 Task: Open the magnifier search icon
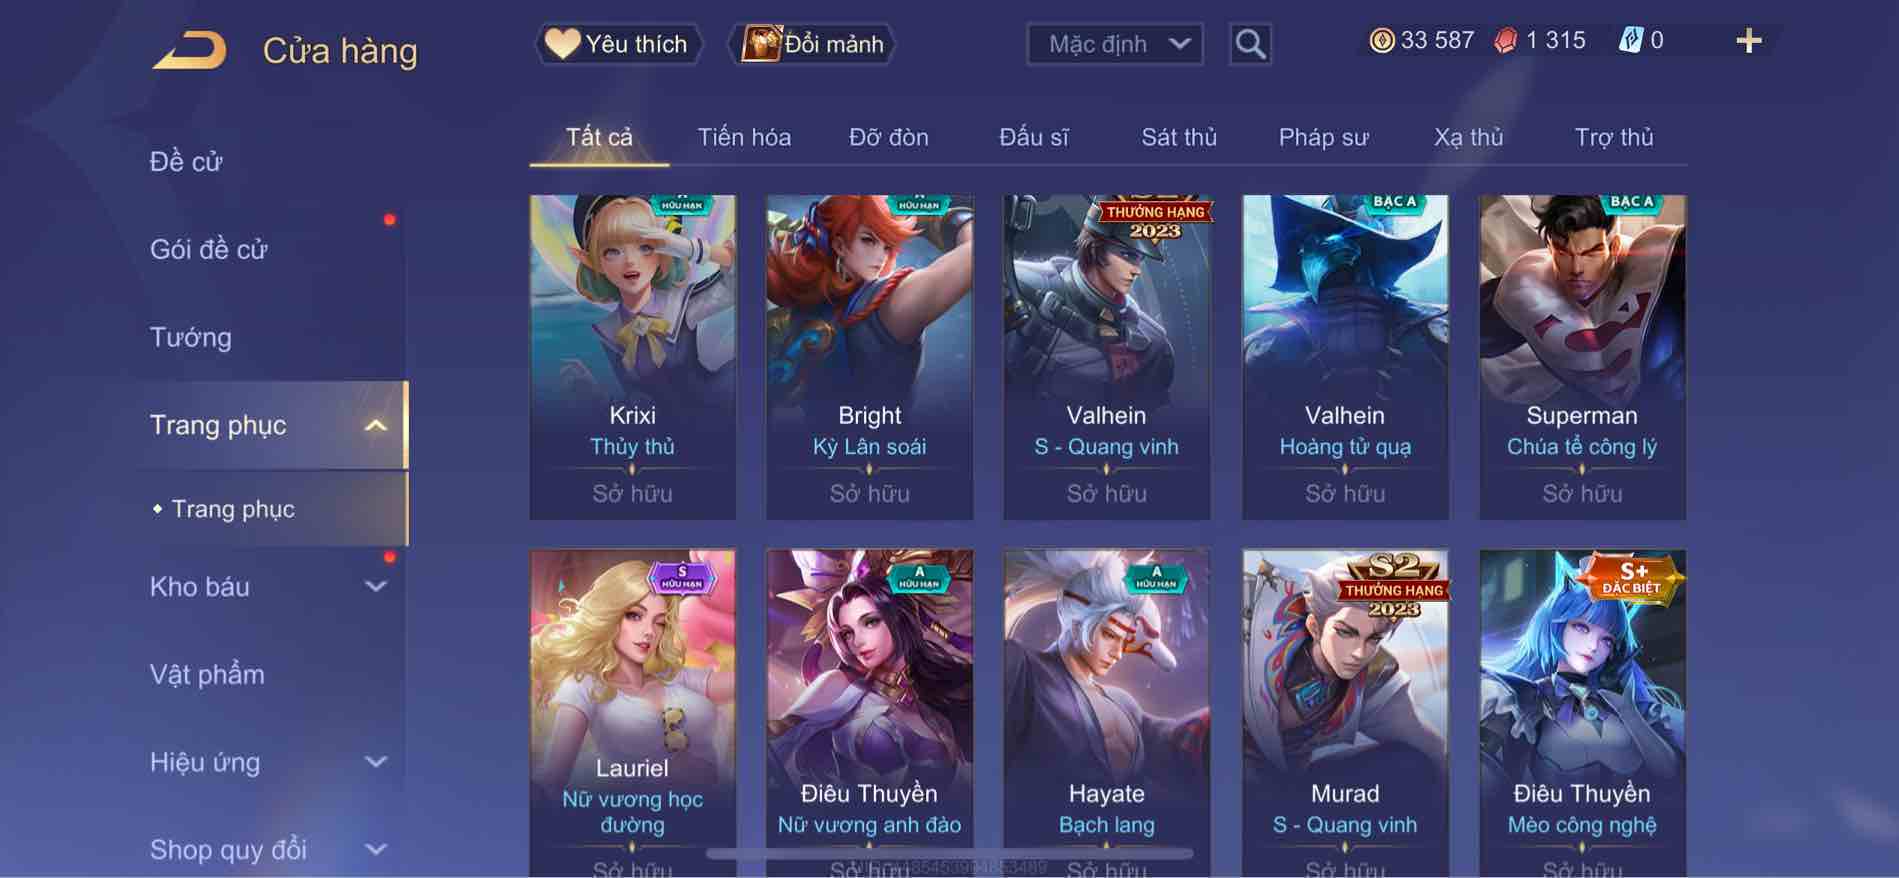coord(1250,44)
